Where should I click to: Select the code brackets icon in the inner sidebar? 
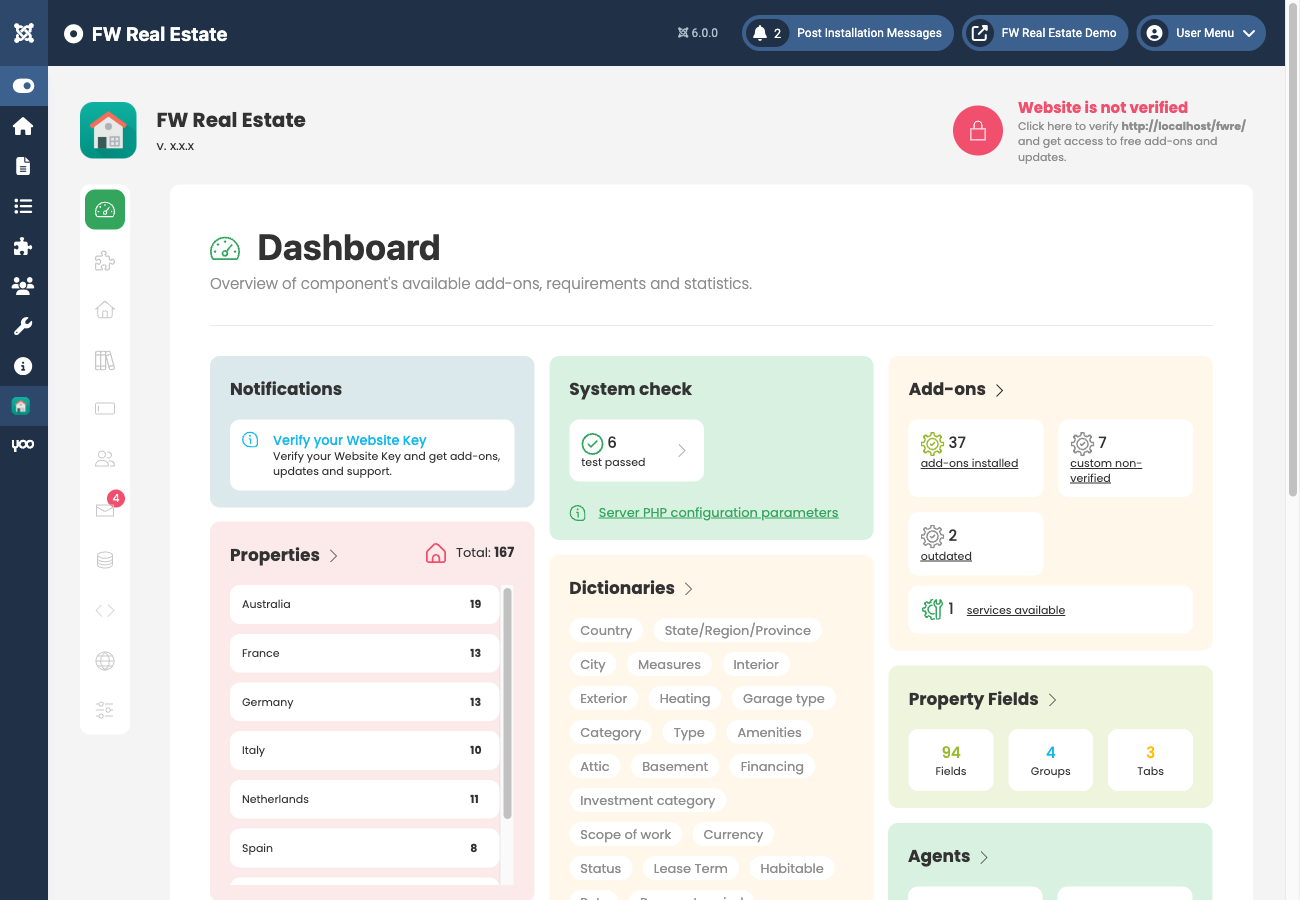point(104,610)
